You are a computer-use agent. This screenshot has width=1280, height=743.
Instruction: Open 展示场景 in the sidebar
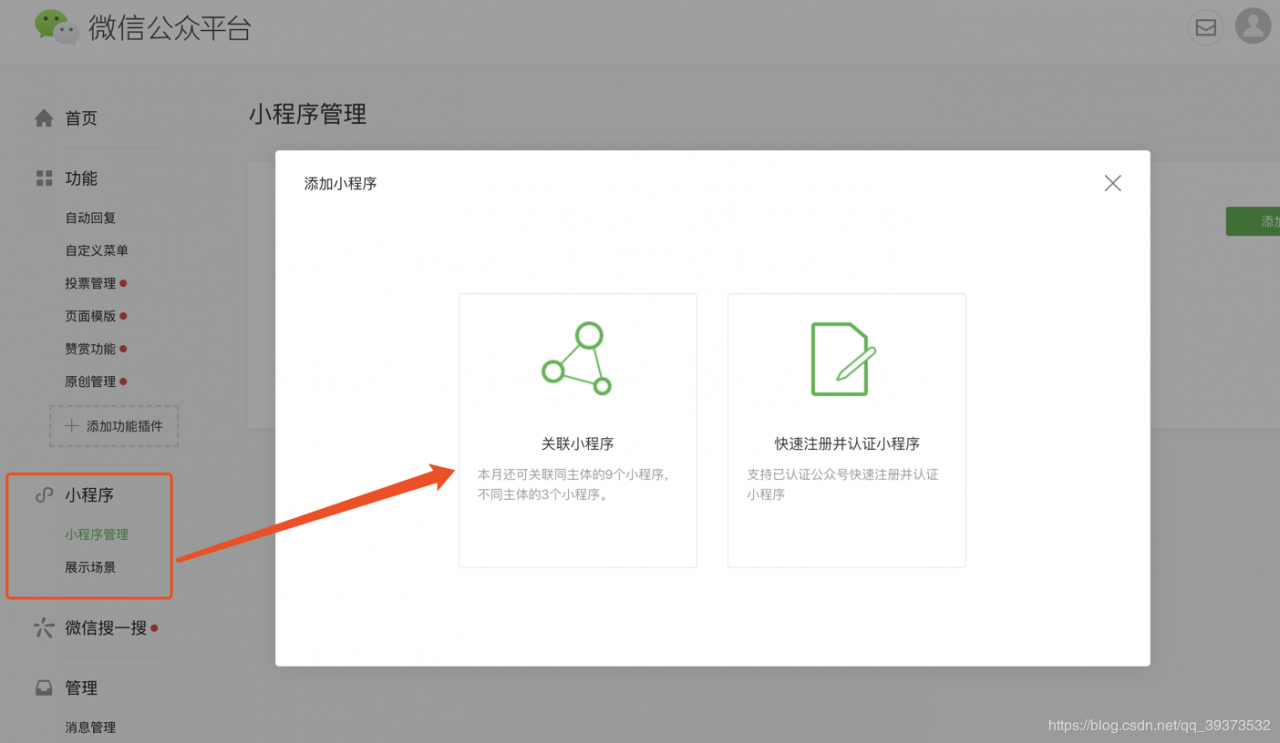pyautogui.click(x=91, y=567)
